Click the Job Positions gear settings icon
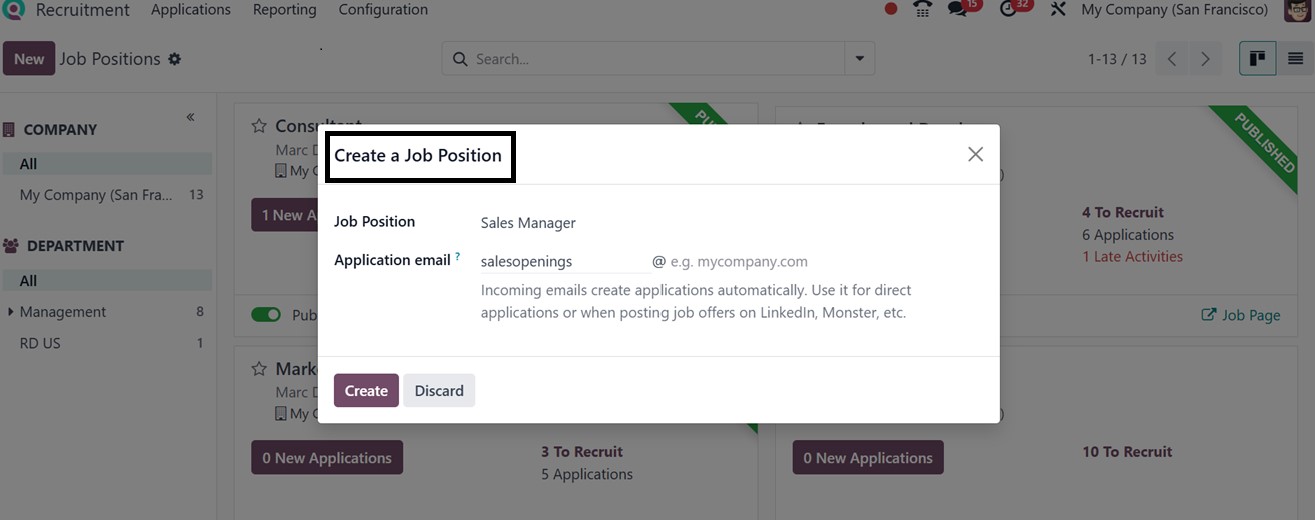 (175, 59)
